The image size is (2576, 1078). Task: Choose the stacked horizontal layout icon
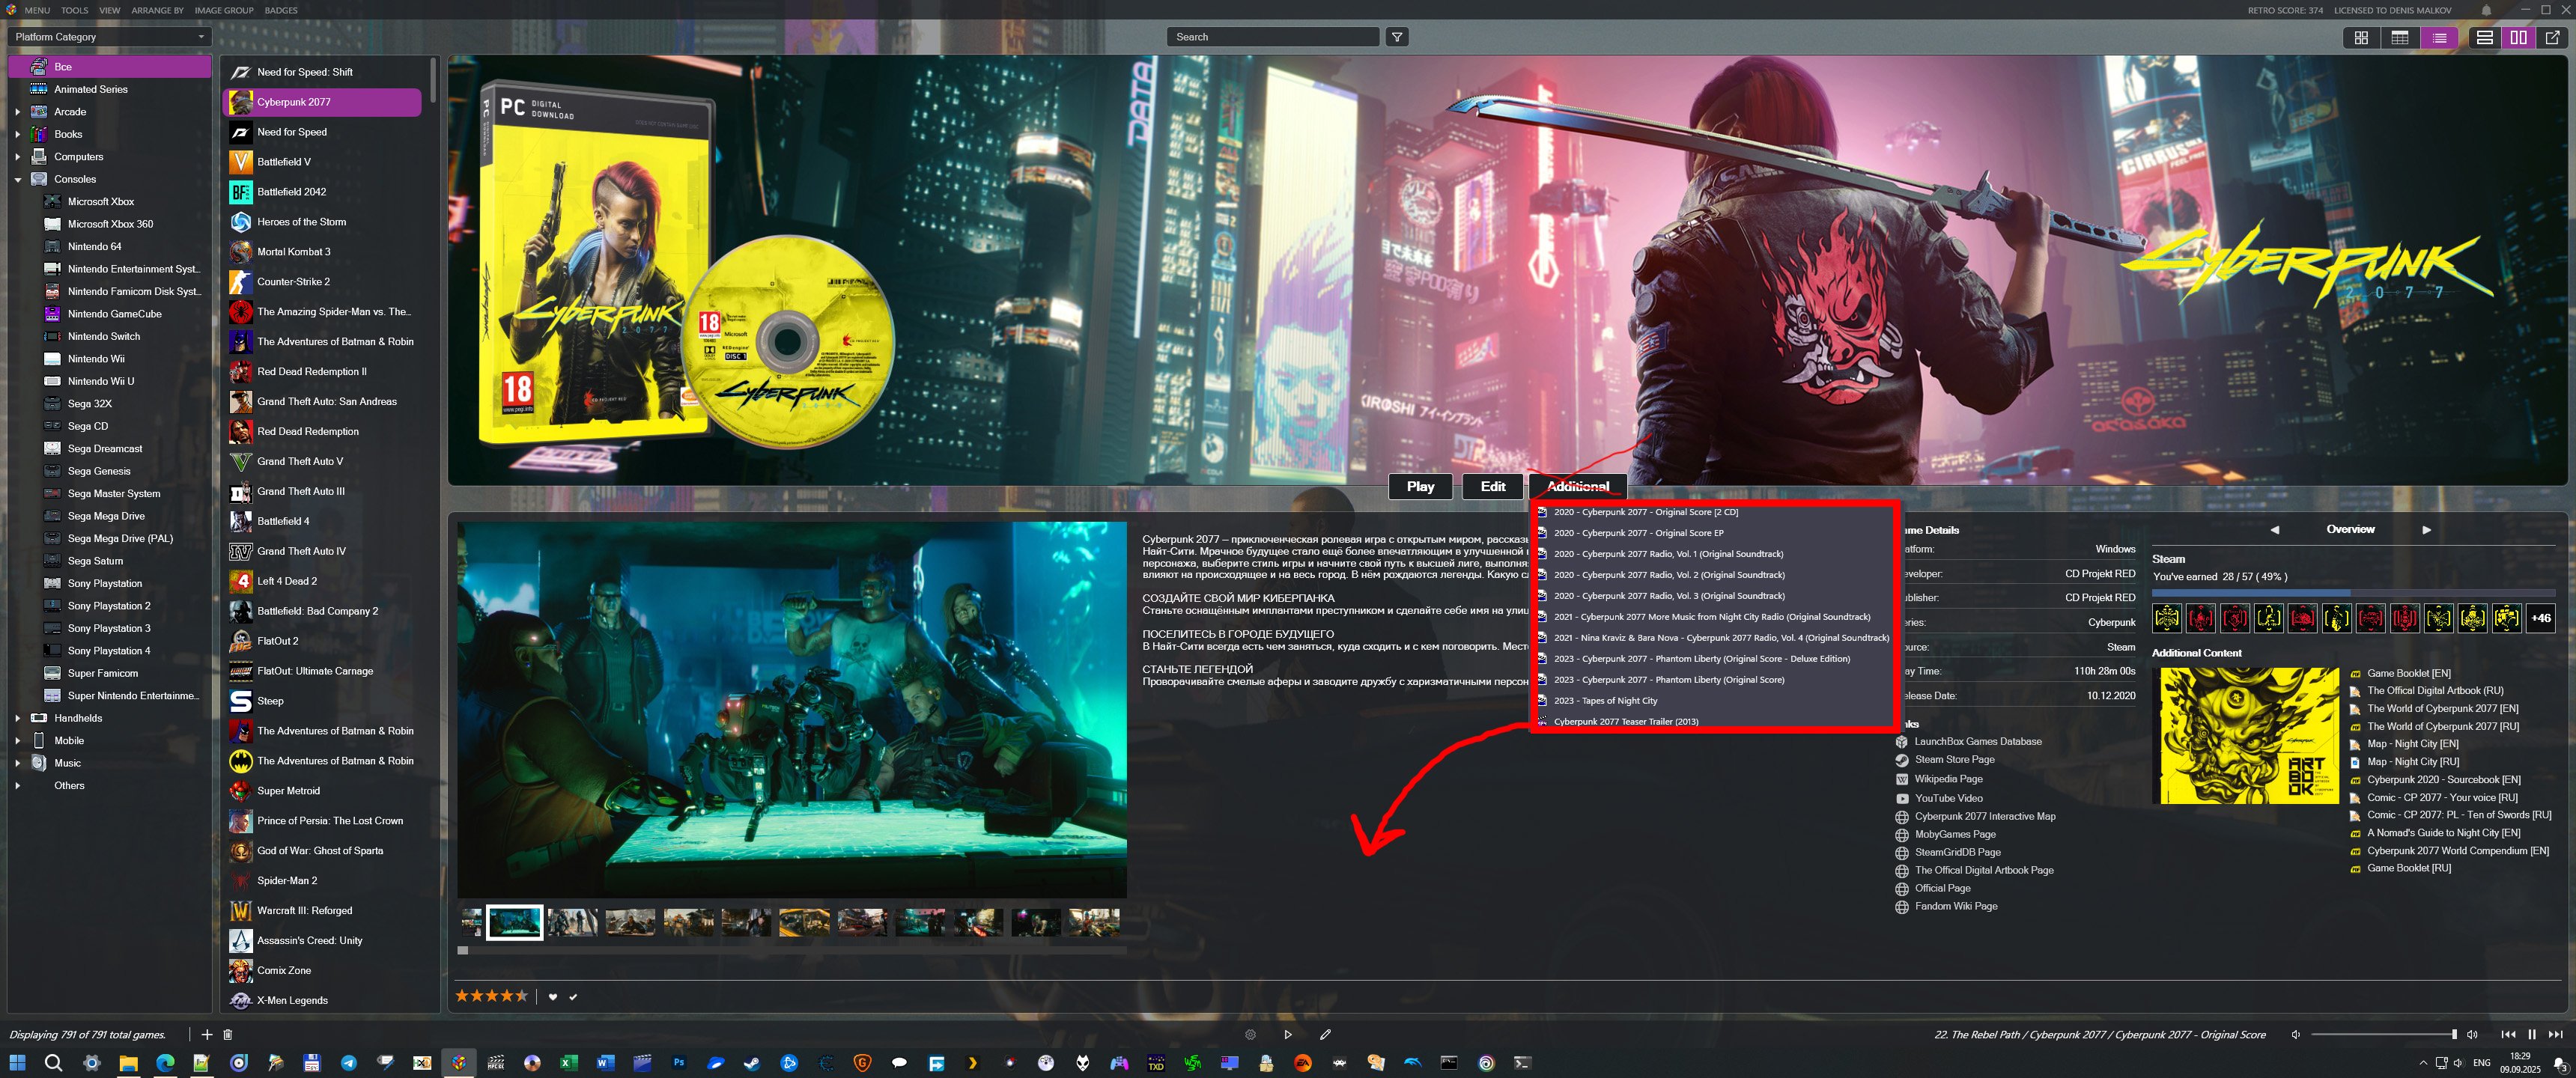pos(2484,37)
